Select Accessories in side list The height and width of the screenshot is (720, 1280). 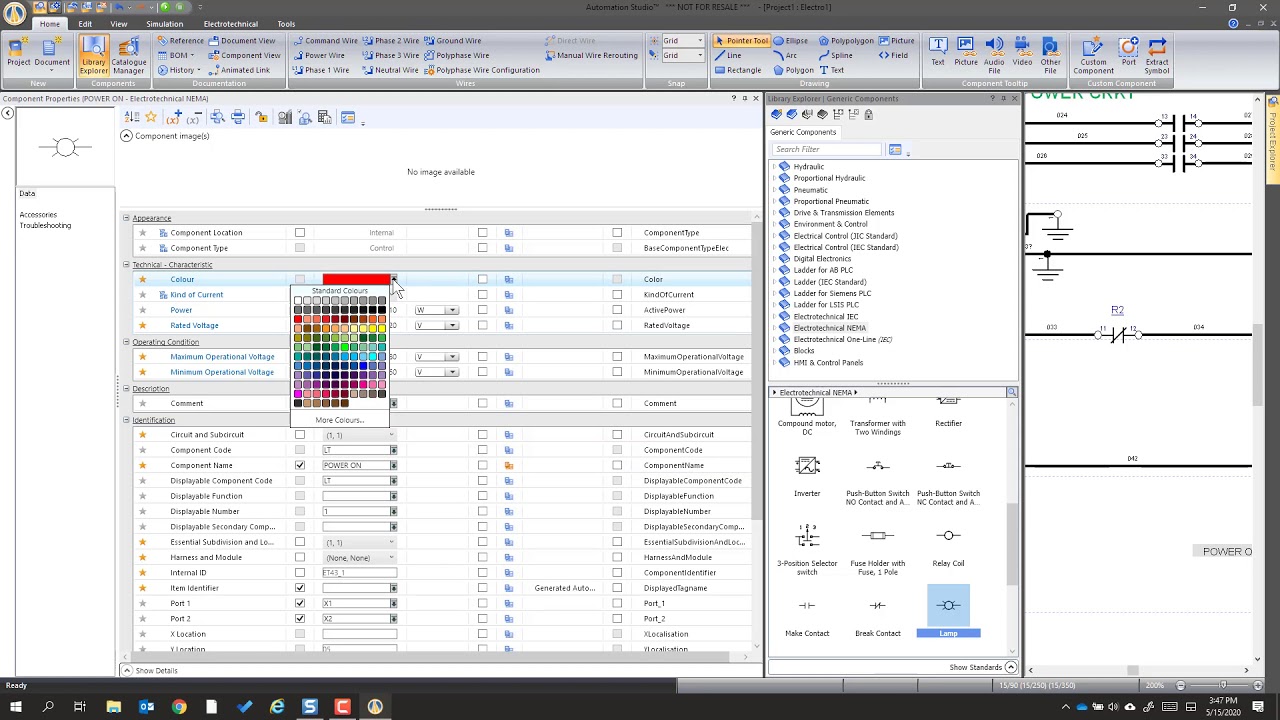pos(38,214)
